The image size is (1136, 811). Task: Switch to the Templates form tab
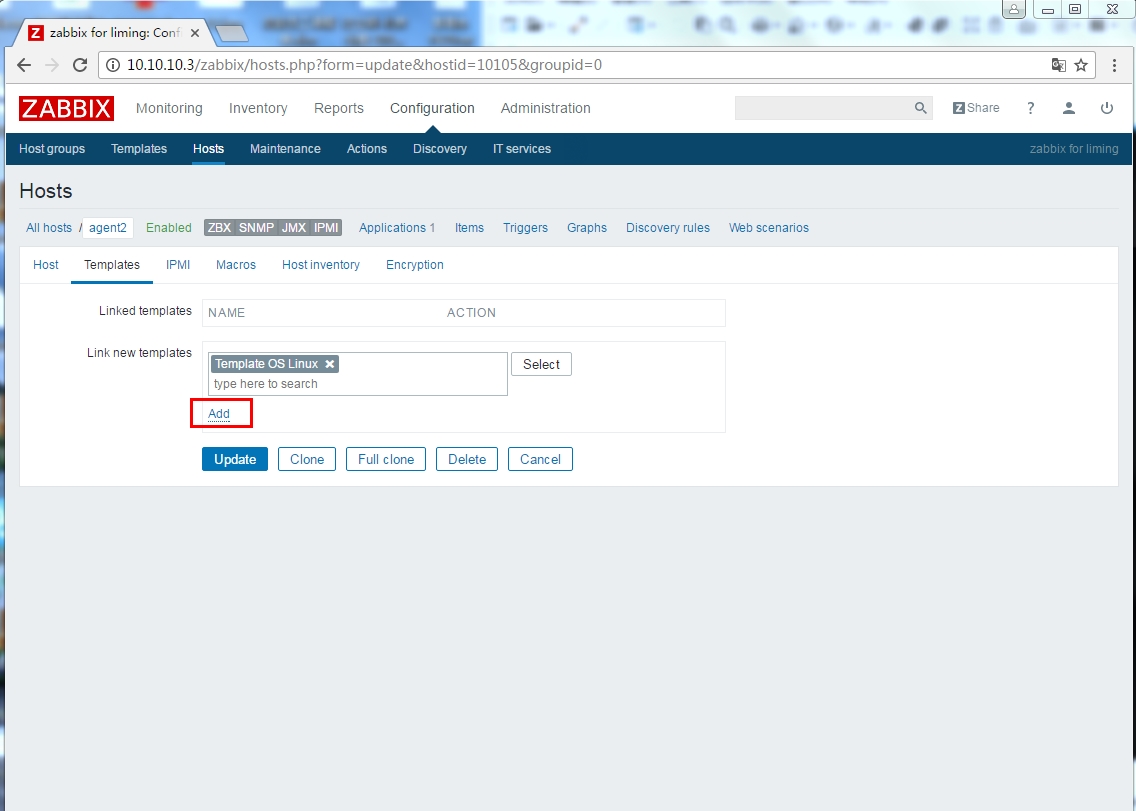click(x=112, y=265)
